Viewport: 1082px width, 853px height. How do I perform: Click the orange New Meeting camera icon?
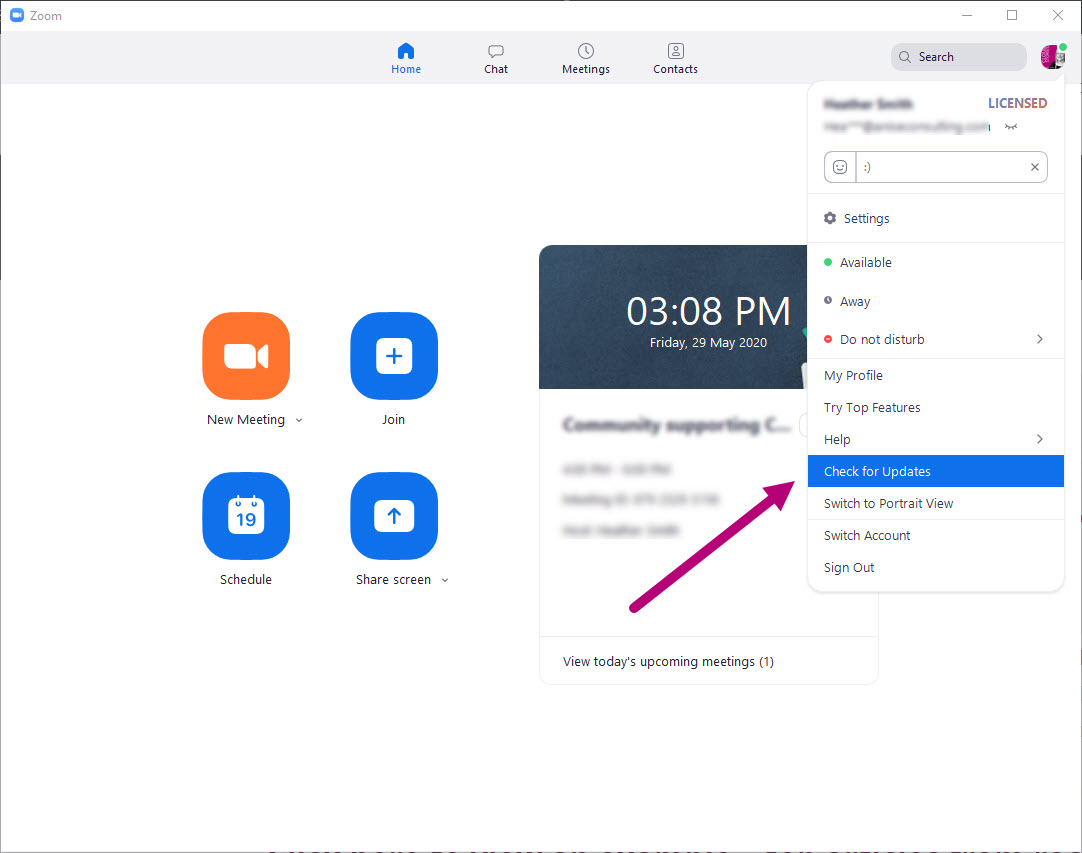246,356
